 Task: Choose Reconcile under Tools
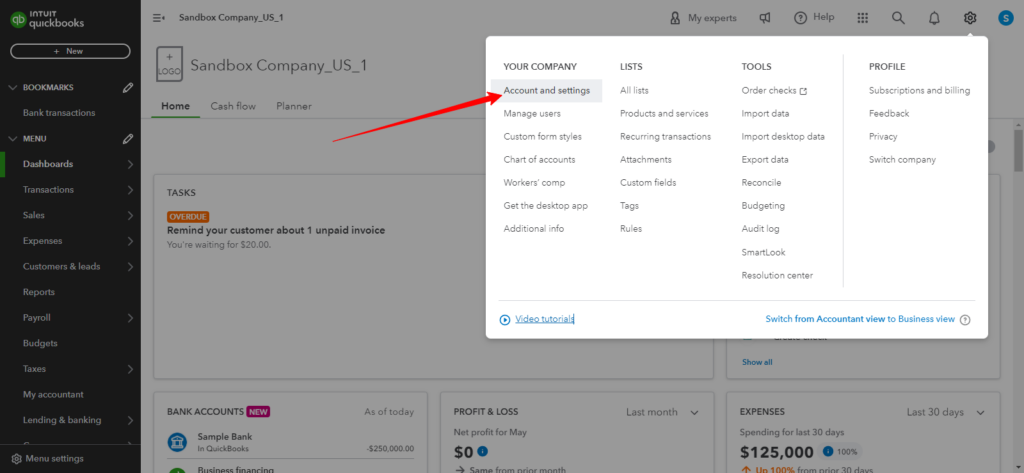tap(761, 183)
